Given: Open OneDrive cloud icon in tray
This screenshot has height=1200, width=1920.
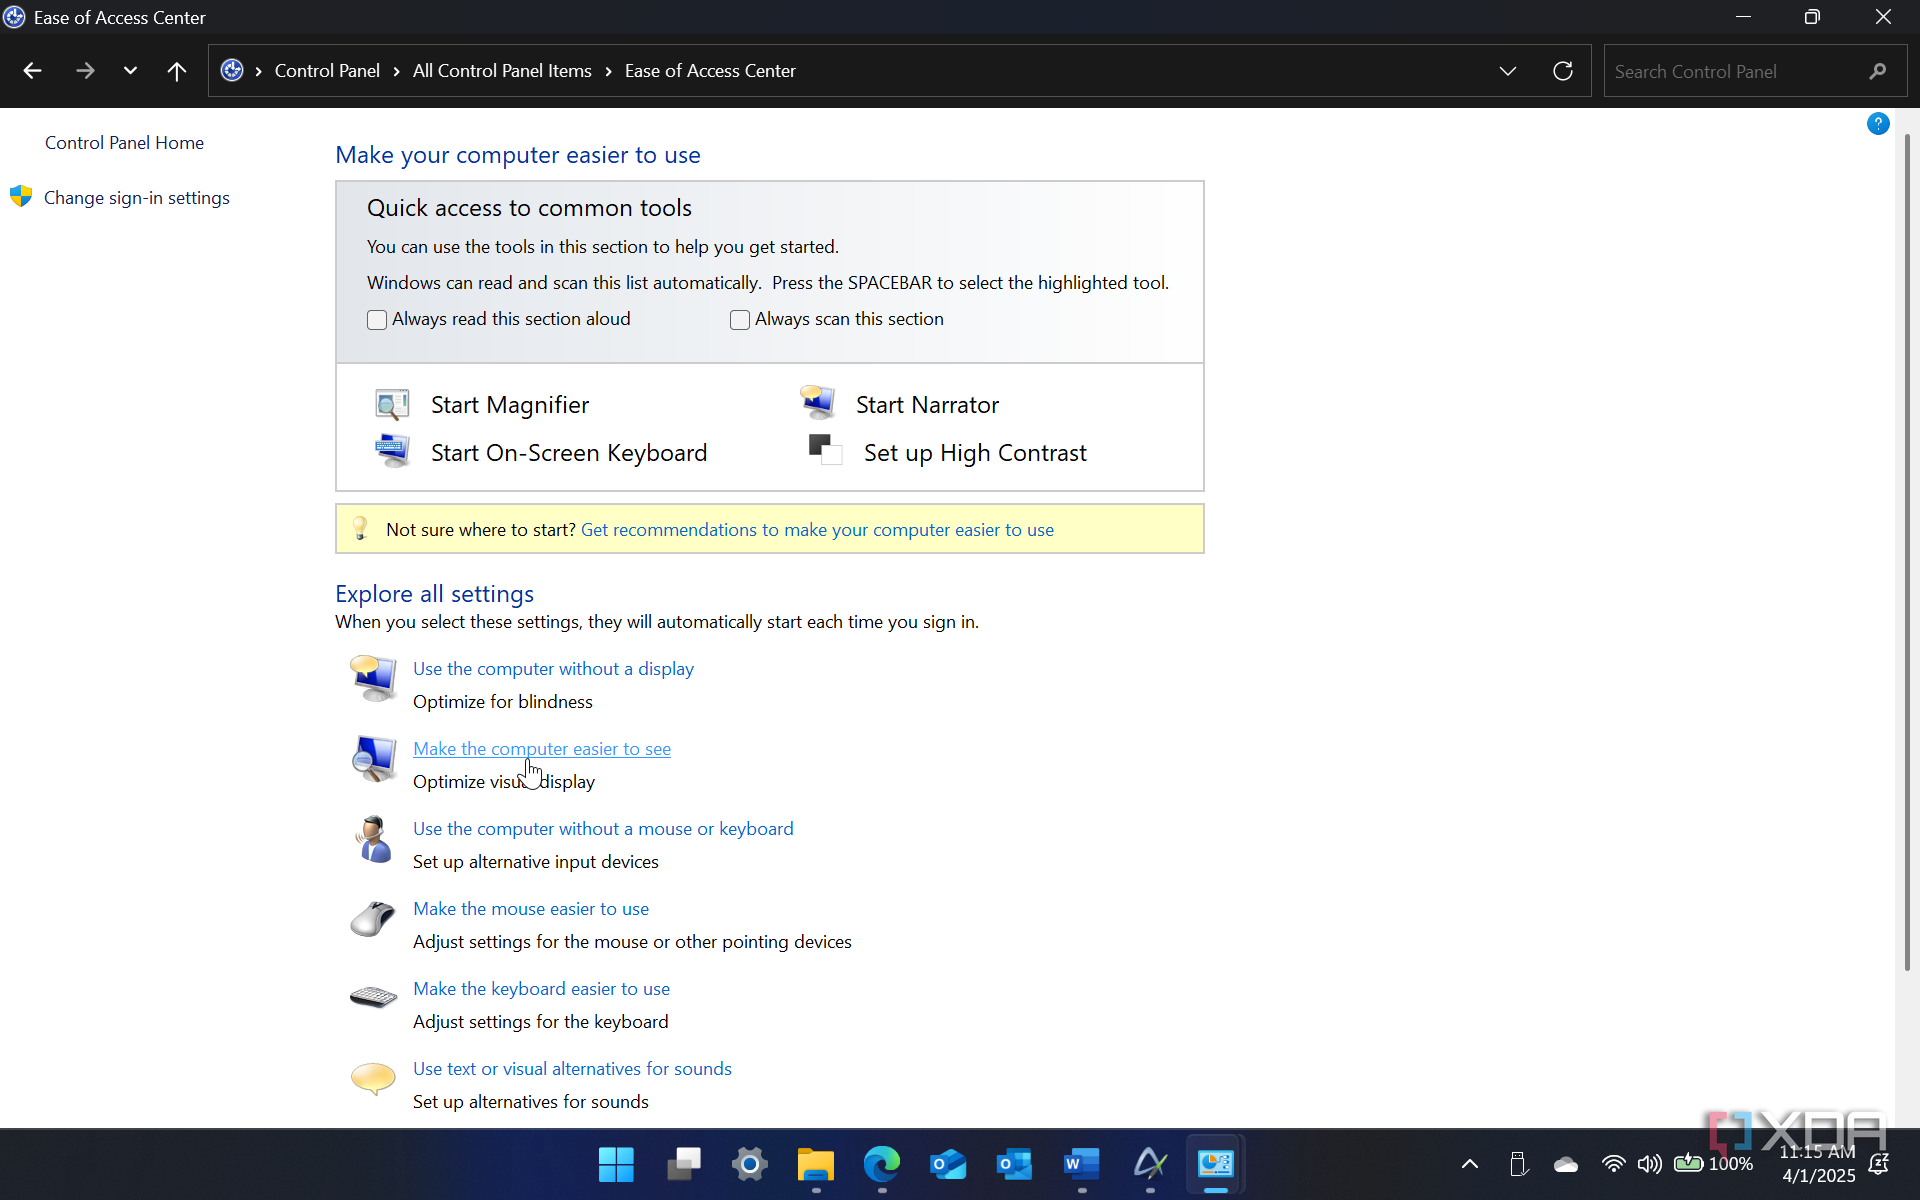Looking at the screenshot, I should pos(1566,1164).
